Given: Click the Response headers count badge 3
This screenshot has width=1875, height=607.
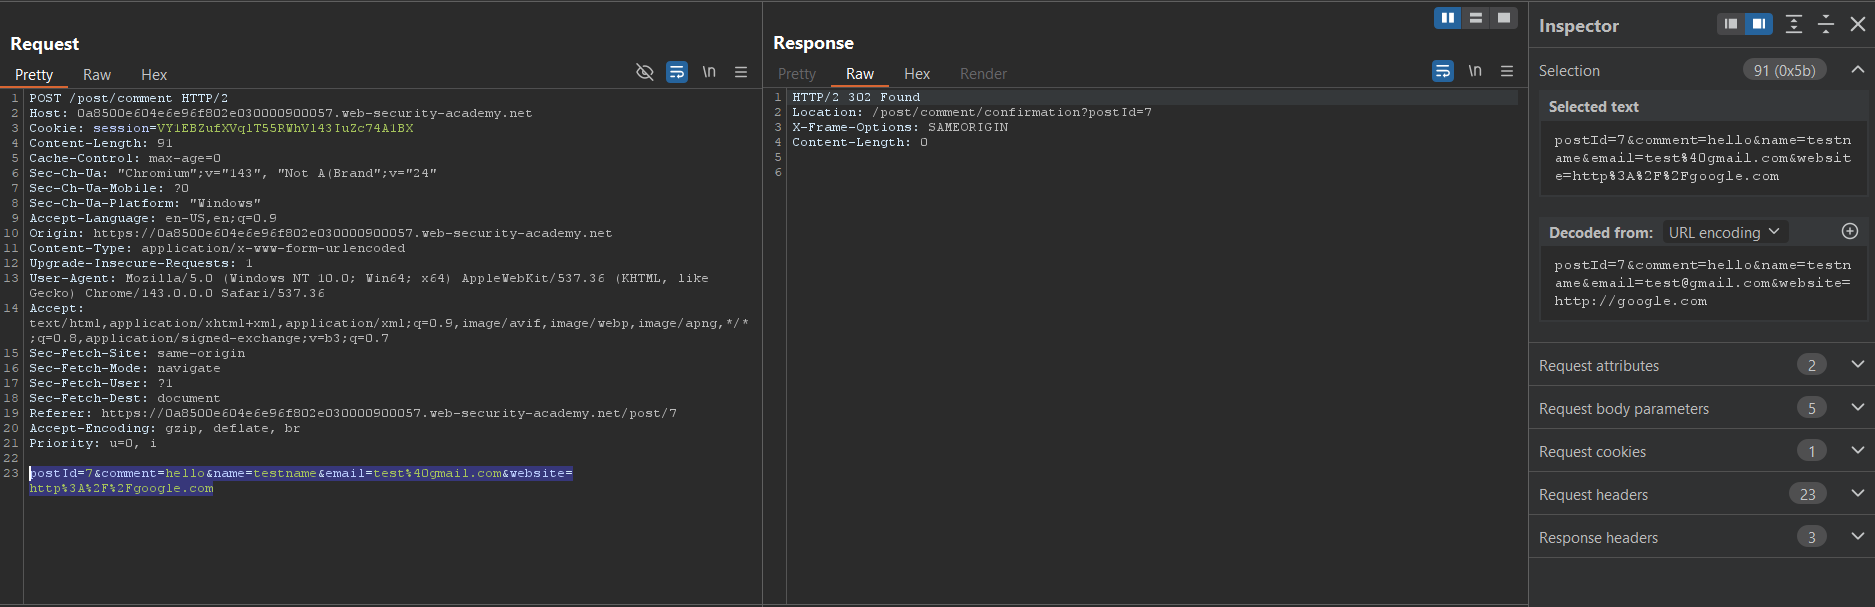Looking at the screenshot, I should click(x=1812, y=537).
